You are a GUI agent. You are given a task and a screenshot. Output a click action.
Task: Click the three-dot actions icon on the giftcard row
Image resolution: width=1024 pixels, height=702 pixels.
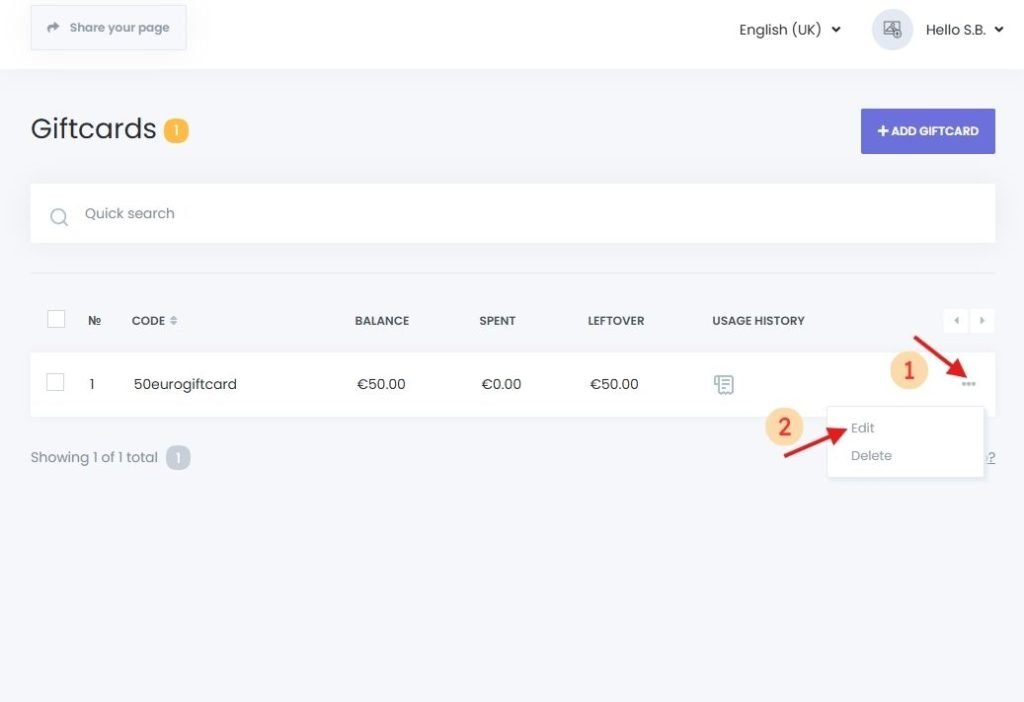click(x=967, y=383)
